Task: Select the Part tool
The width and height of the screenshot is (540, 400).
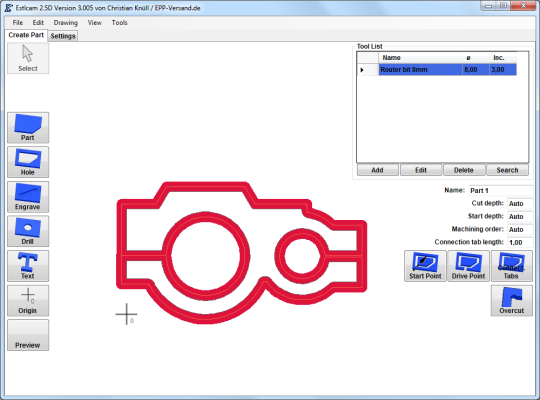Action: point(28,127)
